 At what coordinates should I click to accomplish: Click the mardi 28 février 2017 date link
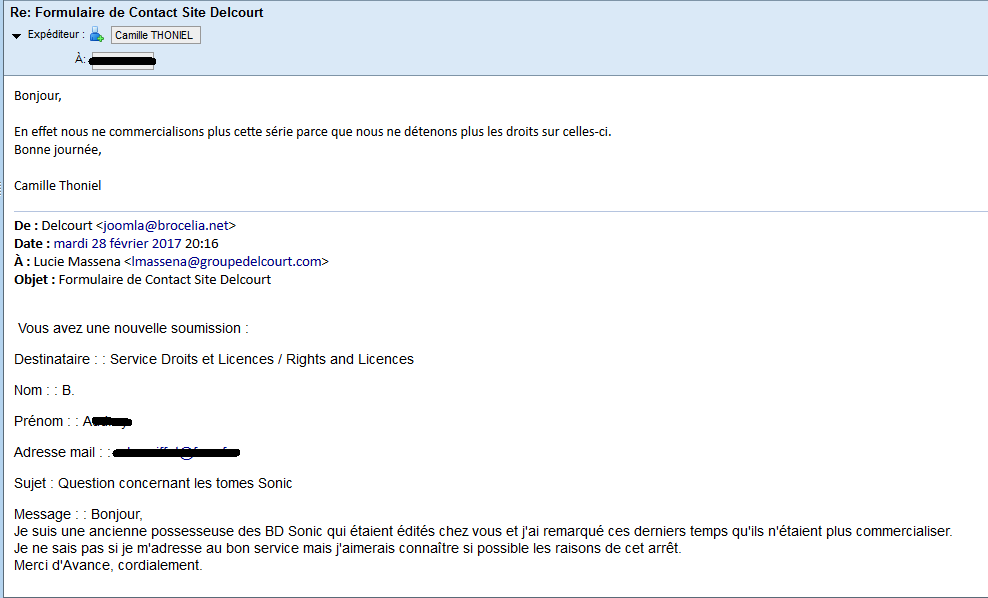(117, 244)
